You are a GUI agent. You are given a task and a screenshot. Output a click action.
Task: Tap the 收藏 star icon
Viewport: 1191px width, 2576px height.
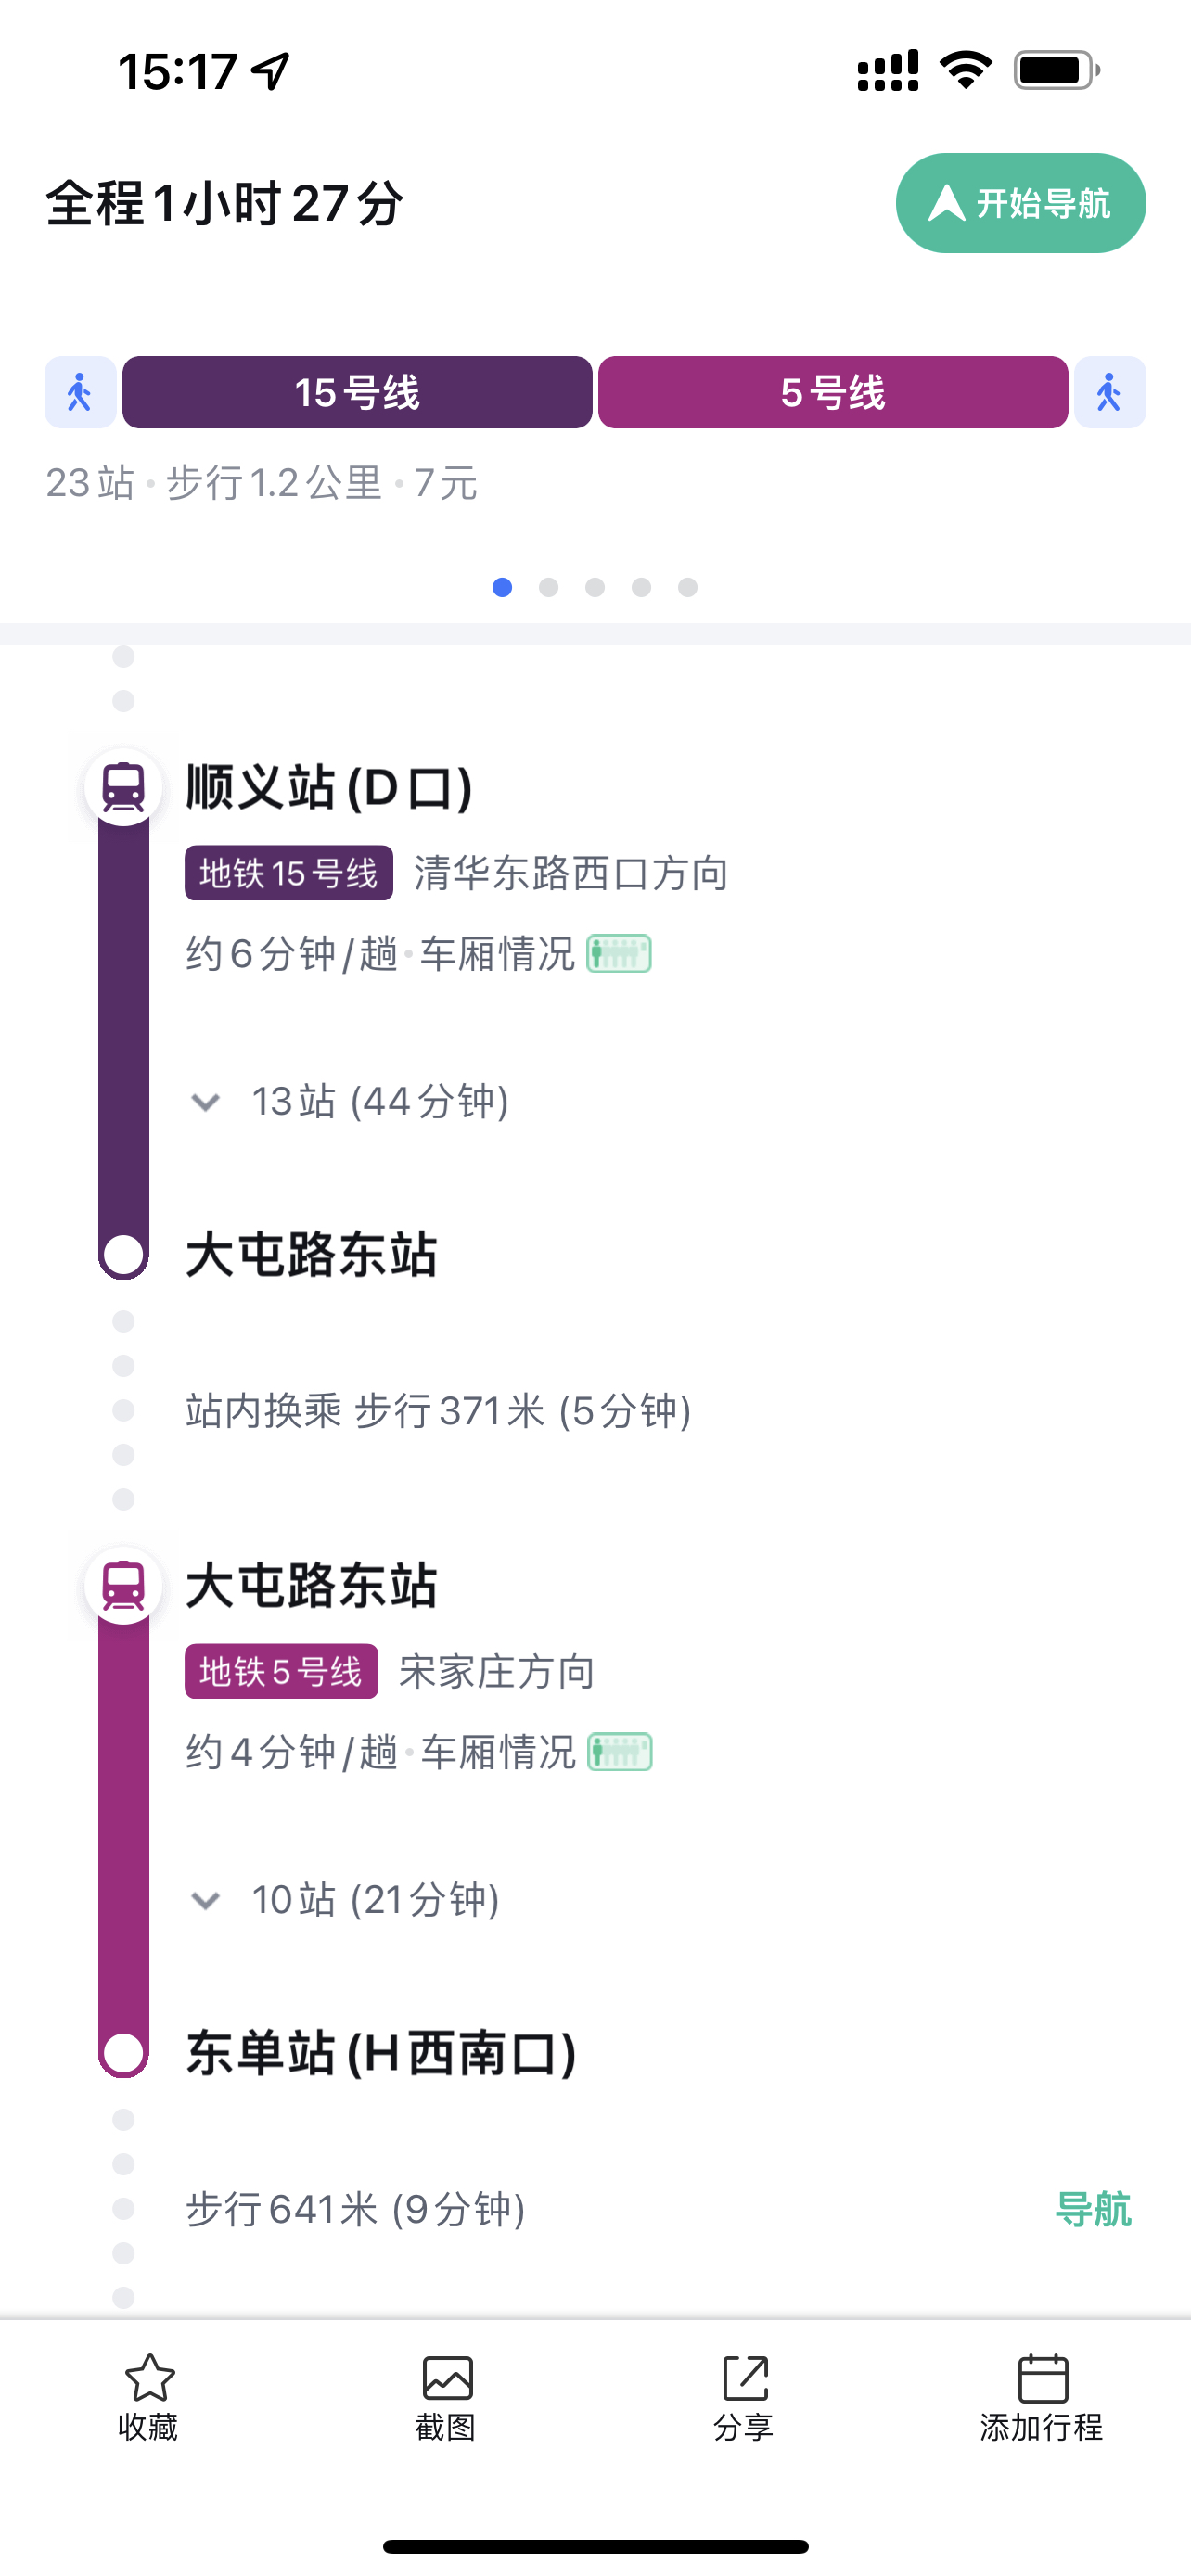pyautogui.click(x=149, y=2379)
